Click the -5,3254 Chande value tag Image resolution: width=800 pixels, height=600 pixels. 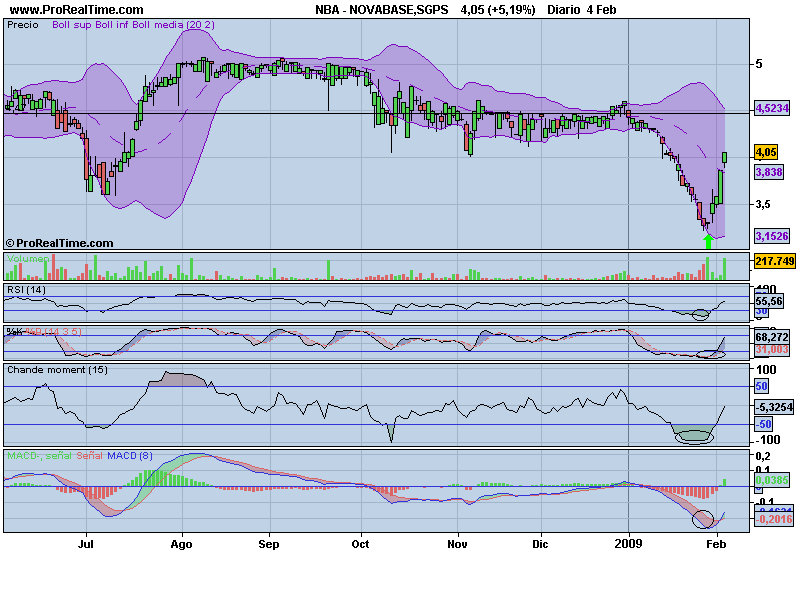(x=774, y=407)
